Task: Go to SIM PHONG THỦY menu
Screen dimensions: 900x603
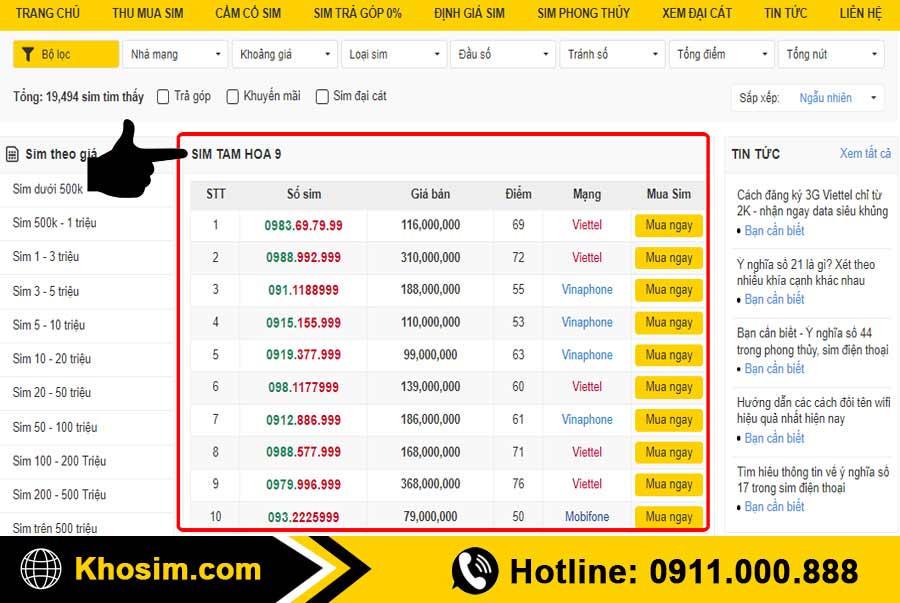Action: coord(583,13)
